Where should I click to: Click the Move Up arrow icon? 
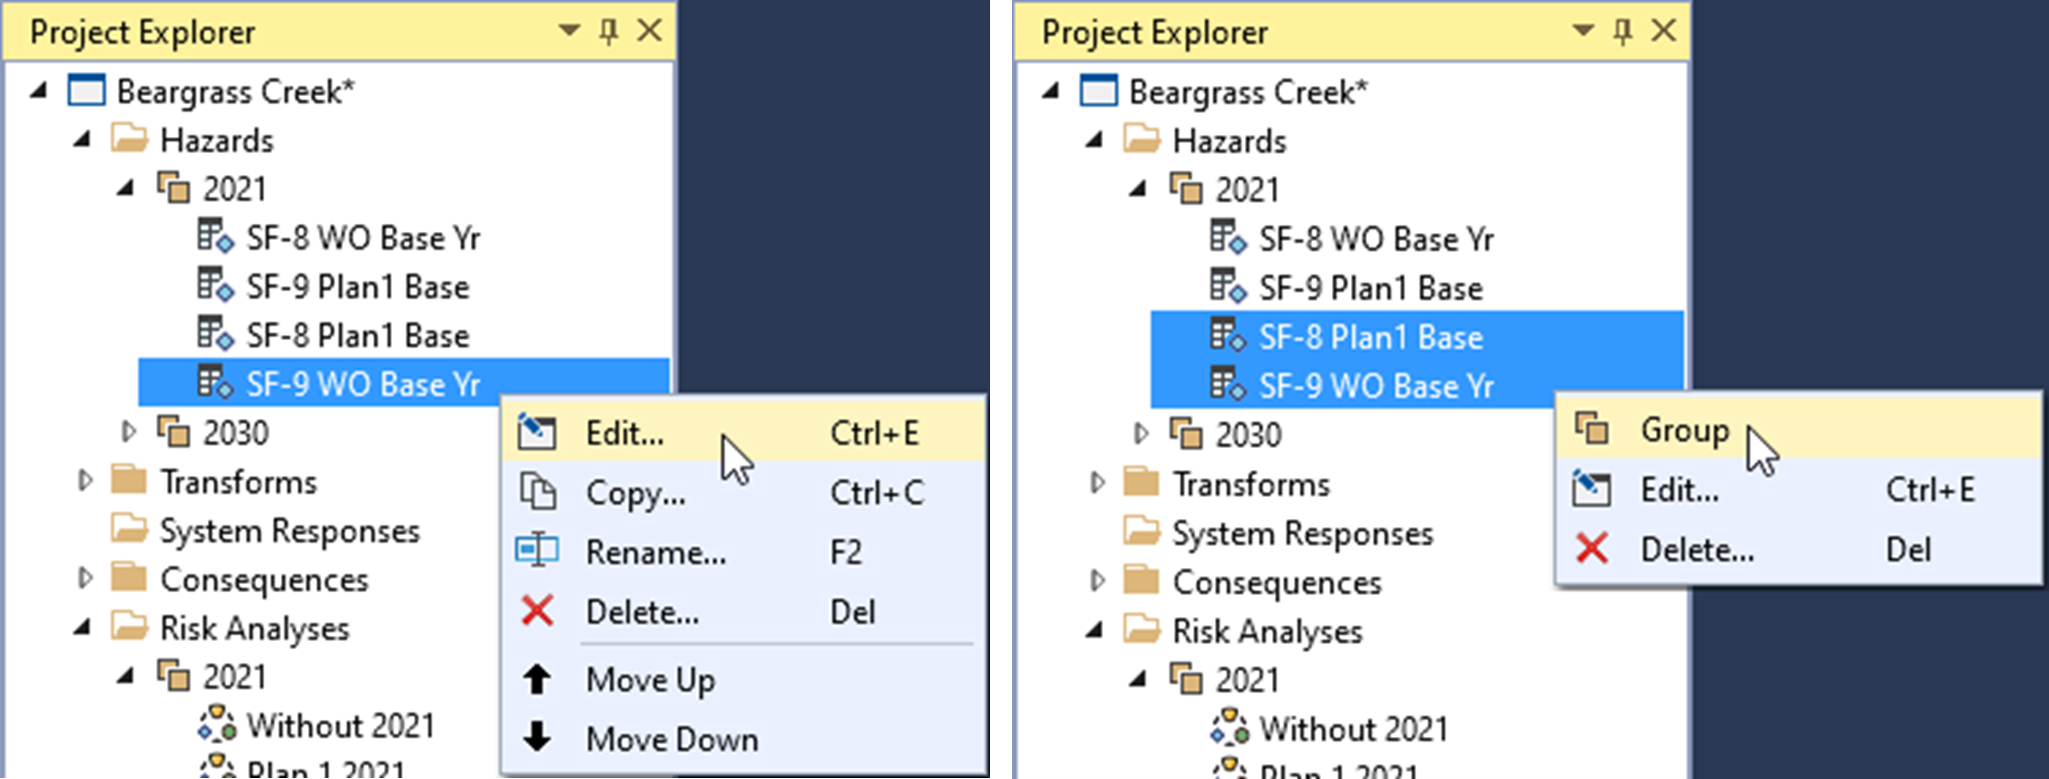tap(537, 679)
